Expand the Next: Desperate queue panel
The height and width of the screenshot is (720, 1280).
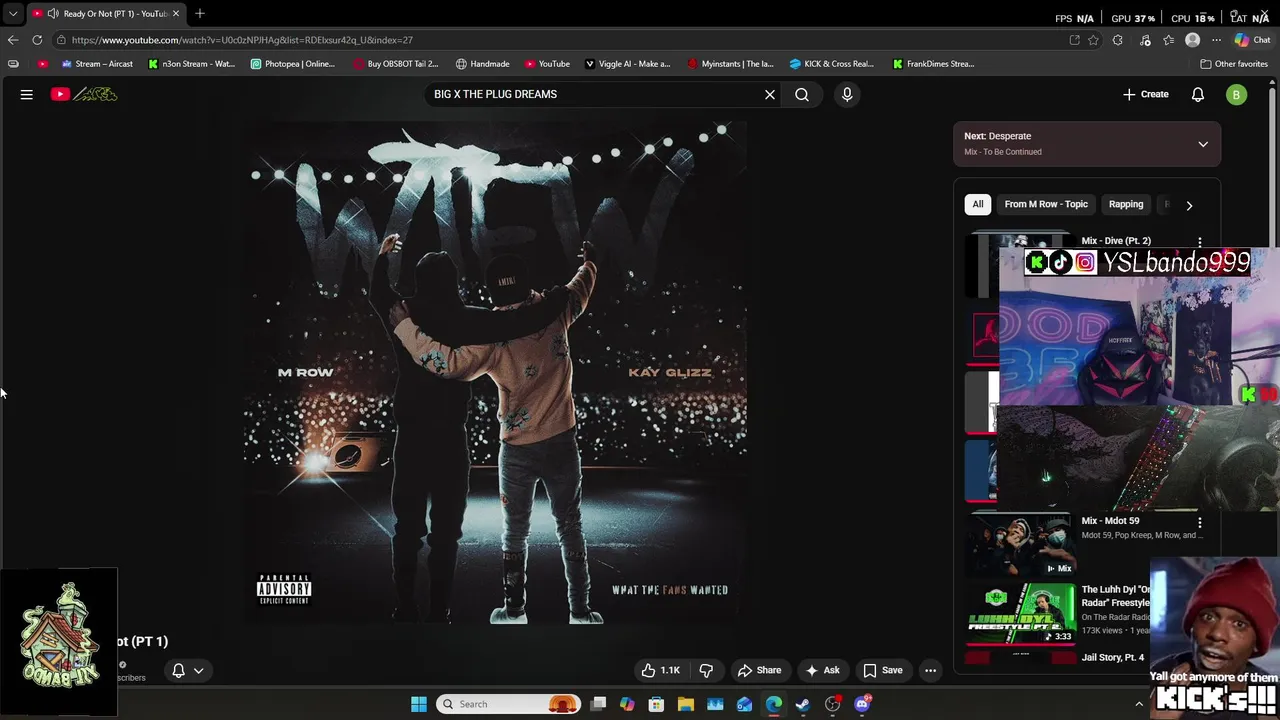(x=1203, y=144)
